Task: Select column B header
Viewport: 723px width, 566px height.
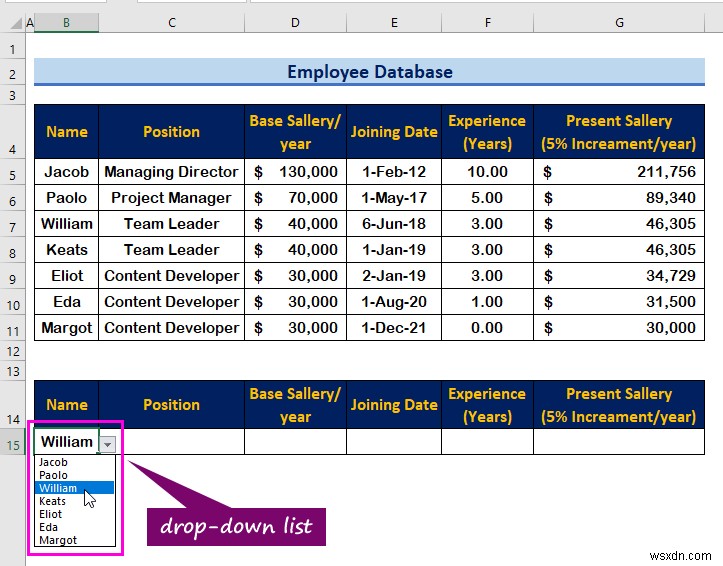Action: pyautogui.click(x=66, y=23)
